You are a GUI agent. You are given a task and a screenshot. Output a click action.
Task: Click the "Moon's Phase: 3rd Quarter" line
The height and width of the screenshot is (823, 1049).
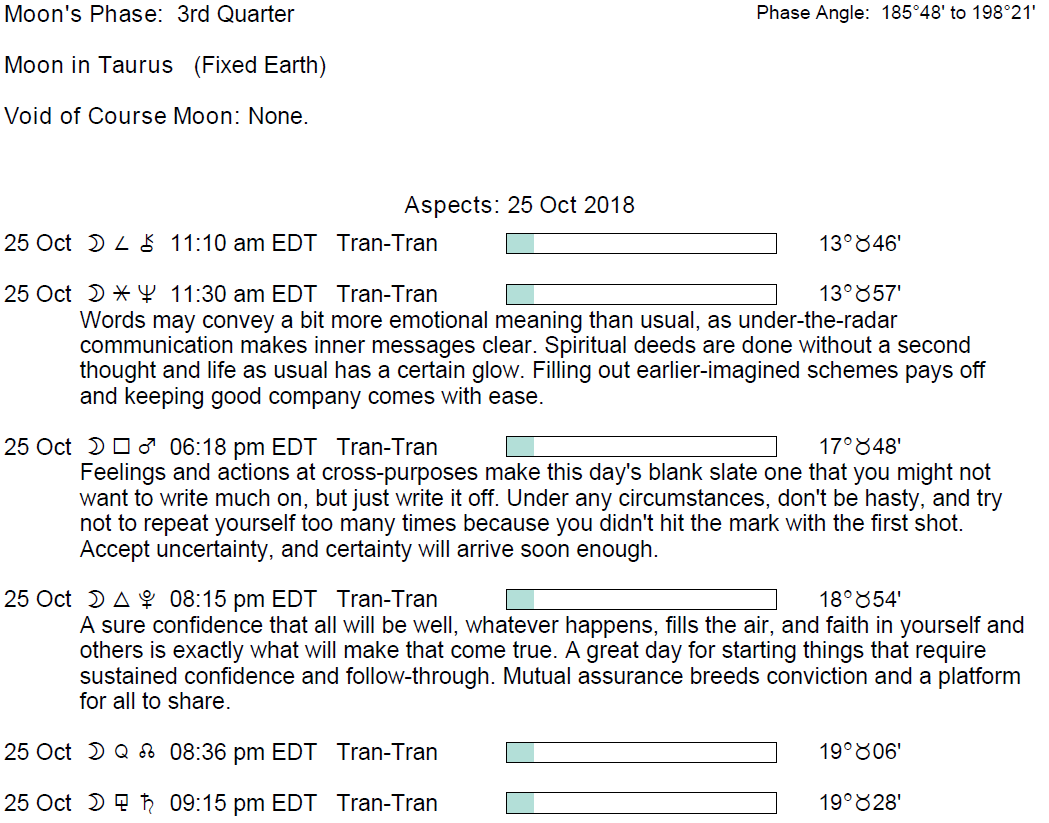[150, 15]
